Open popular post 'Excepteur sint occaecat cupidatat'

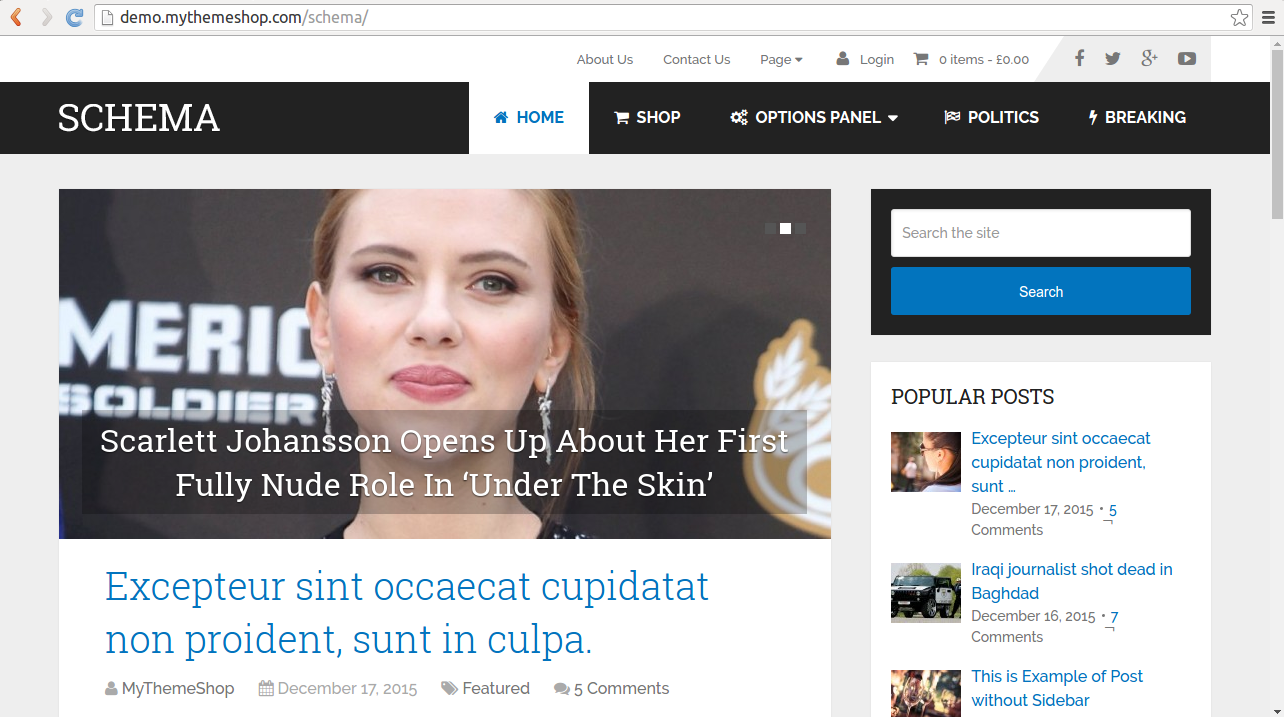click(x=1061, y=462)
